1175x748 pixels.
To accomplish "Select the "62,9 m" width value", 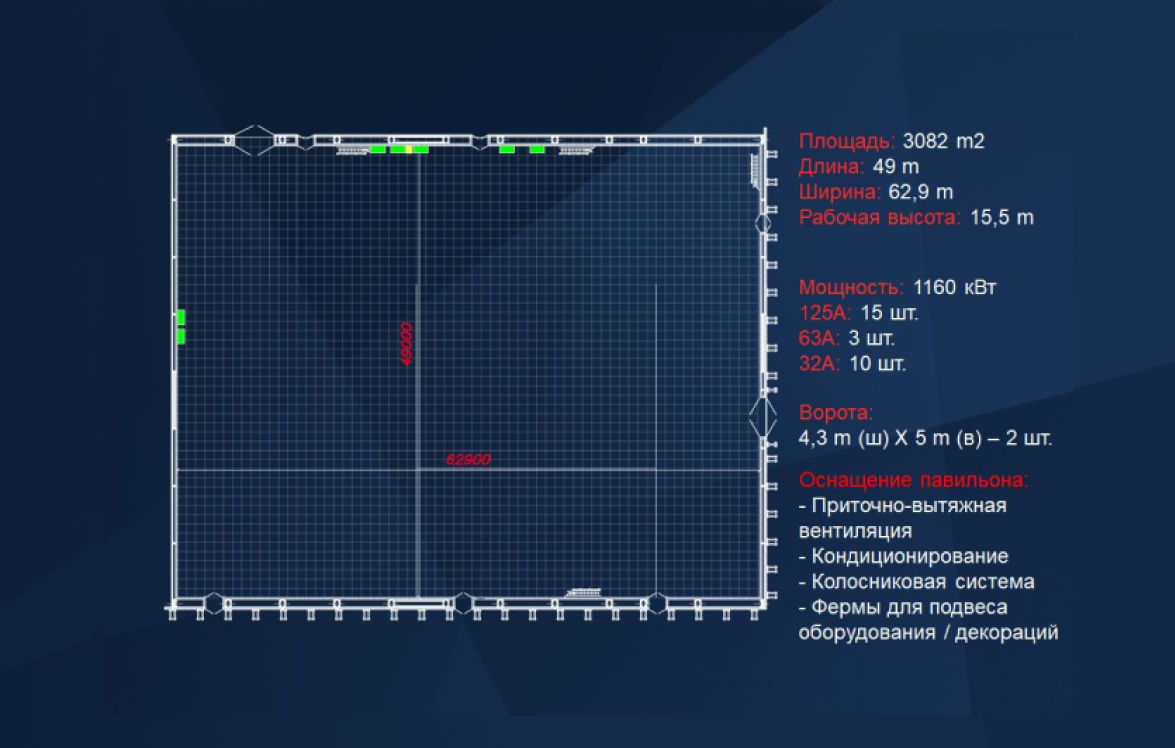I will point(921,192).
